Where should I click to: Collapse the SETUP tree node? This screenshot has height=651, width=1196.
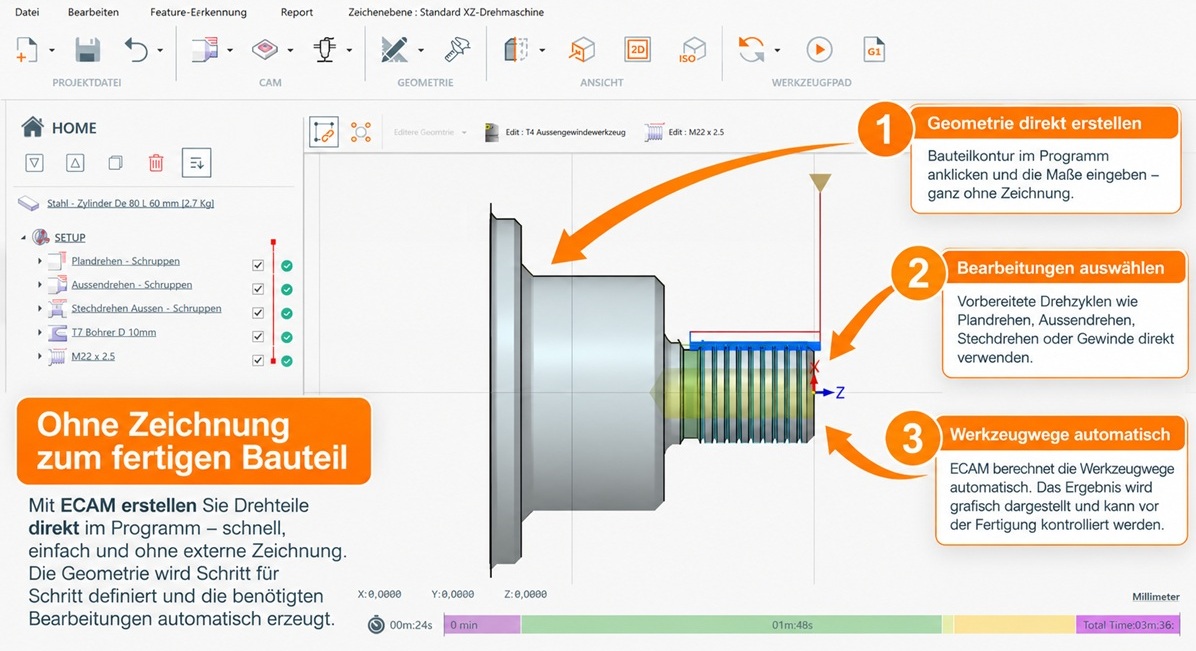pyautogui.click(x=23, y=238)
